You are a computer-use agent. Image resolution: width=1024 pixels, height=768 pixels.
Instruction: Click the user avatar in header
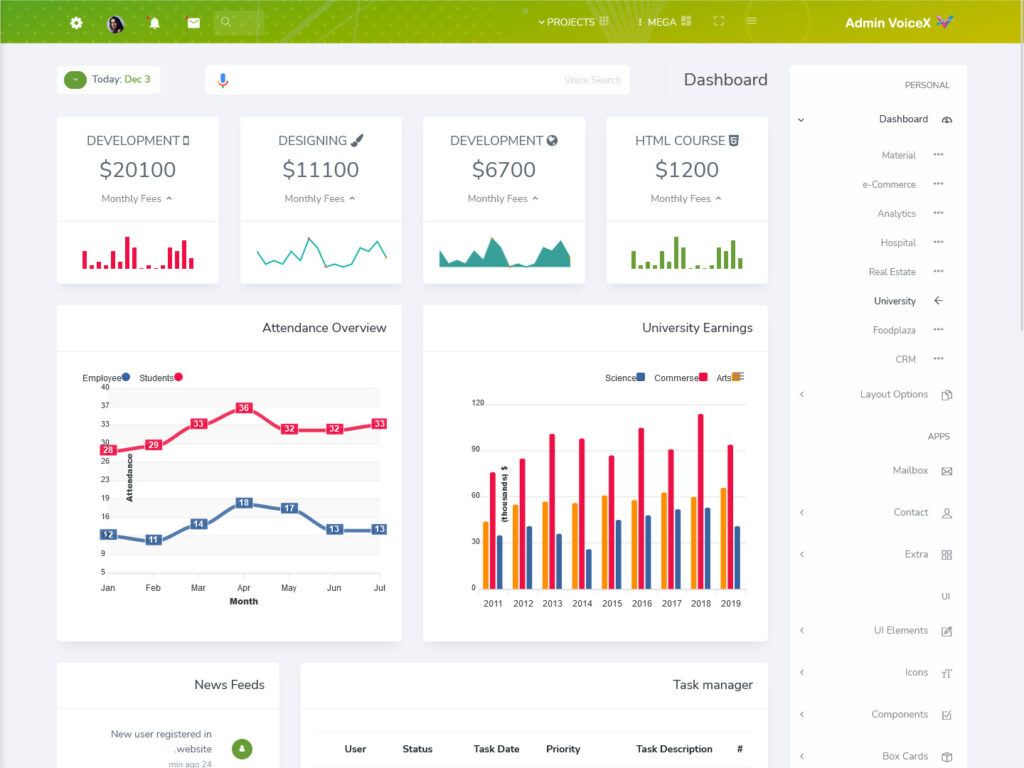[115, 23]
